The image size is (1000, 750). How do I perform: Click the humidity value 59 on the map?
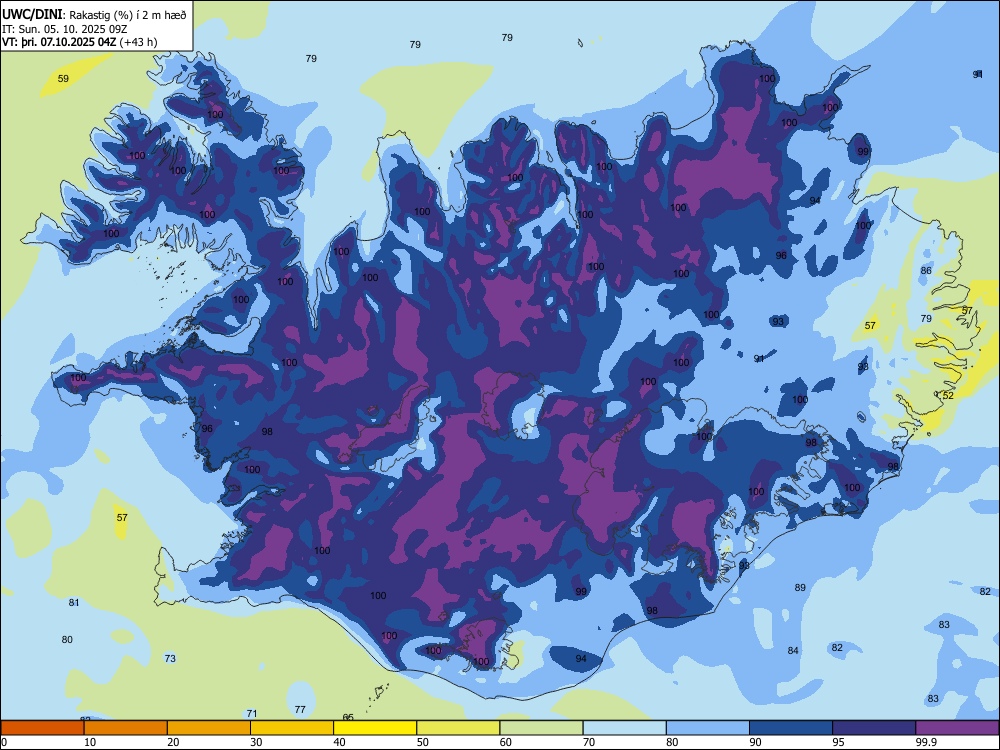[63, 79]
